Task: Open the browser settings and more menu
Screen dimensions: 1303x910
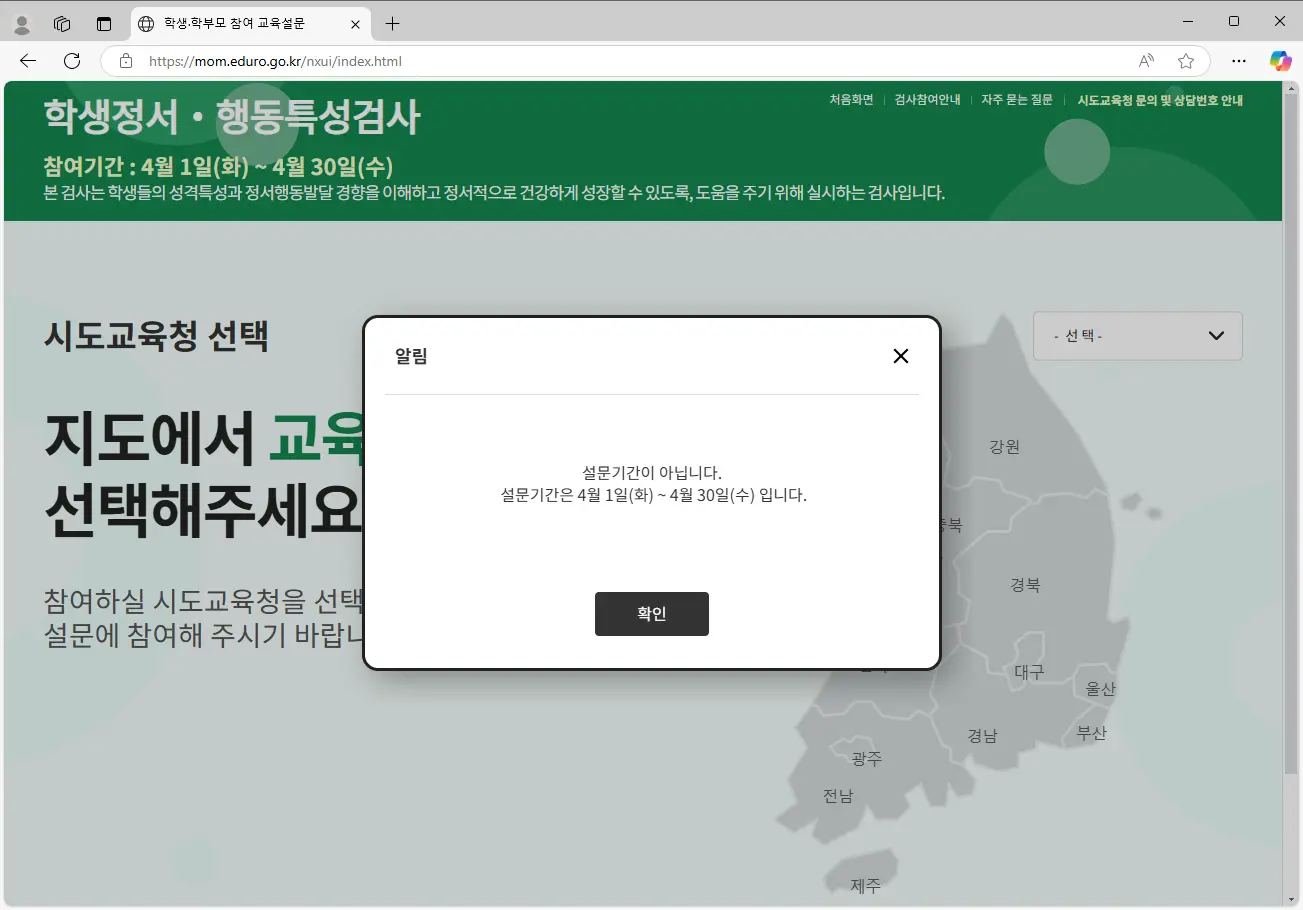Action: point(1239,61)
